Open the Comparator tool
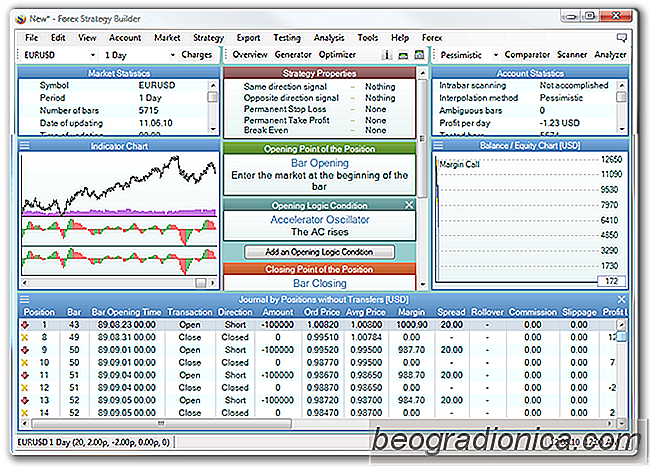 (x=527, y=55)
